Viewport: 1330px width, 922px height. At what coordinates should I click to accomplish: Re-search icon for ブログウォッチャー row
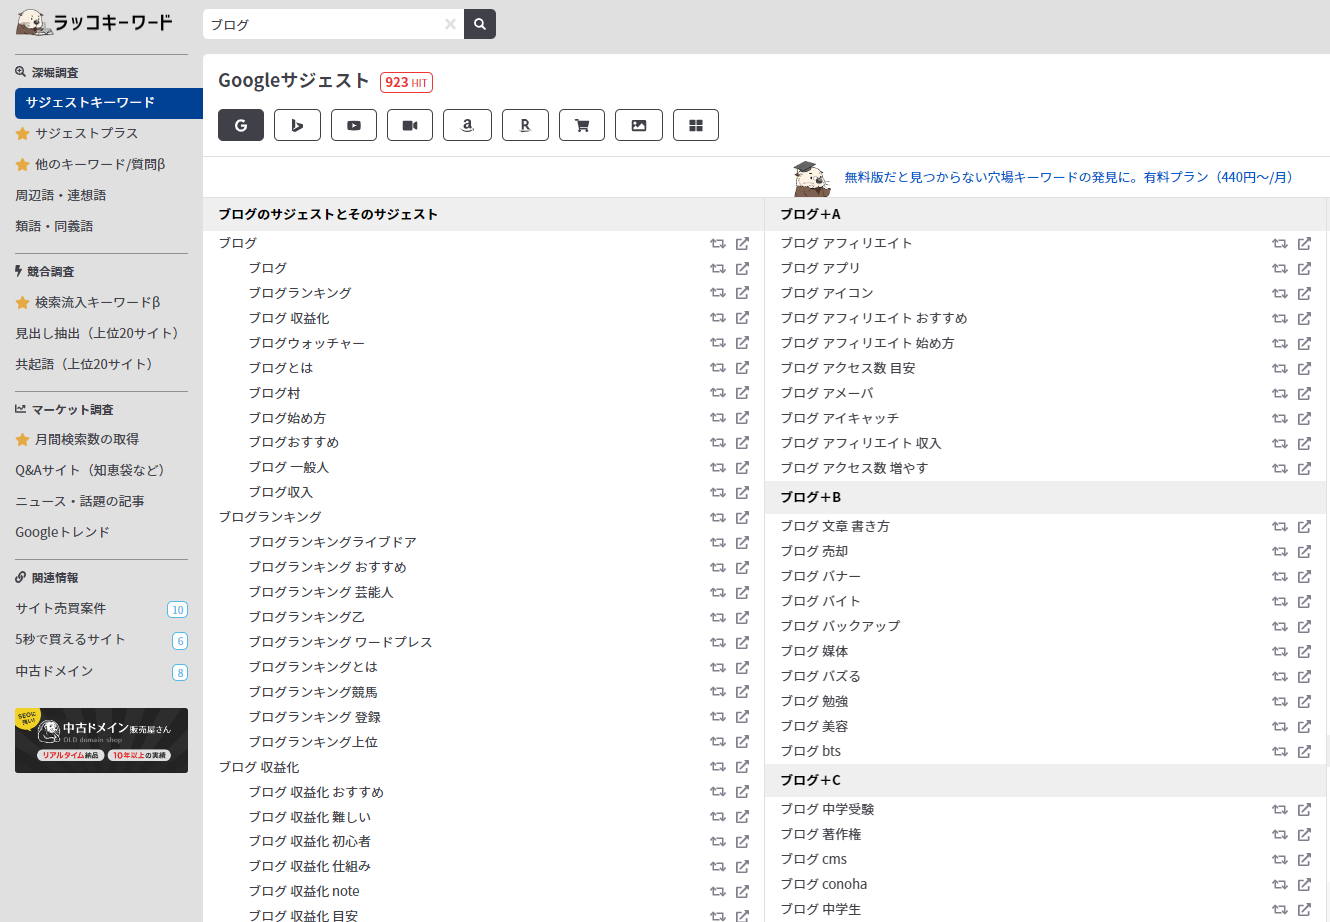[718, 343]
